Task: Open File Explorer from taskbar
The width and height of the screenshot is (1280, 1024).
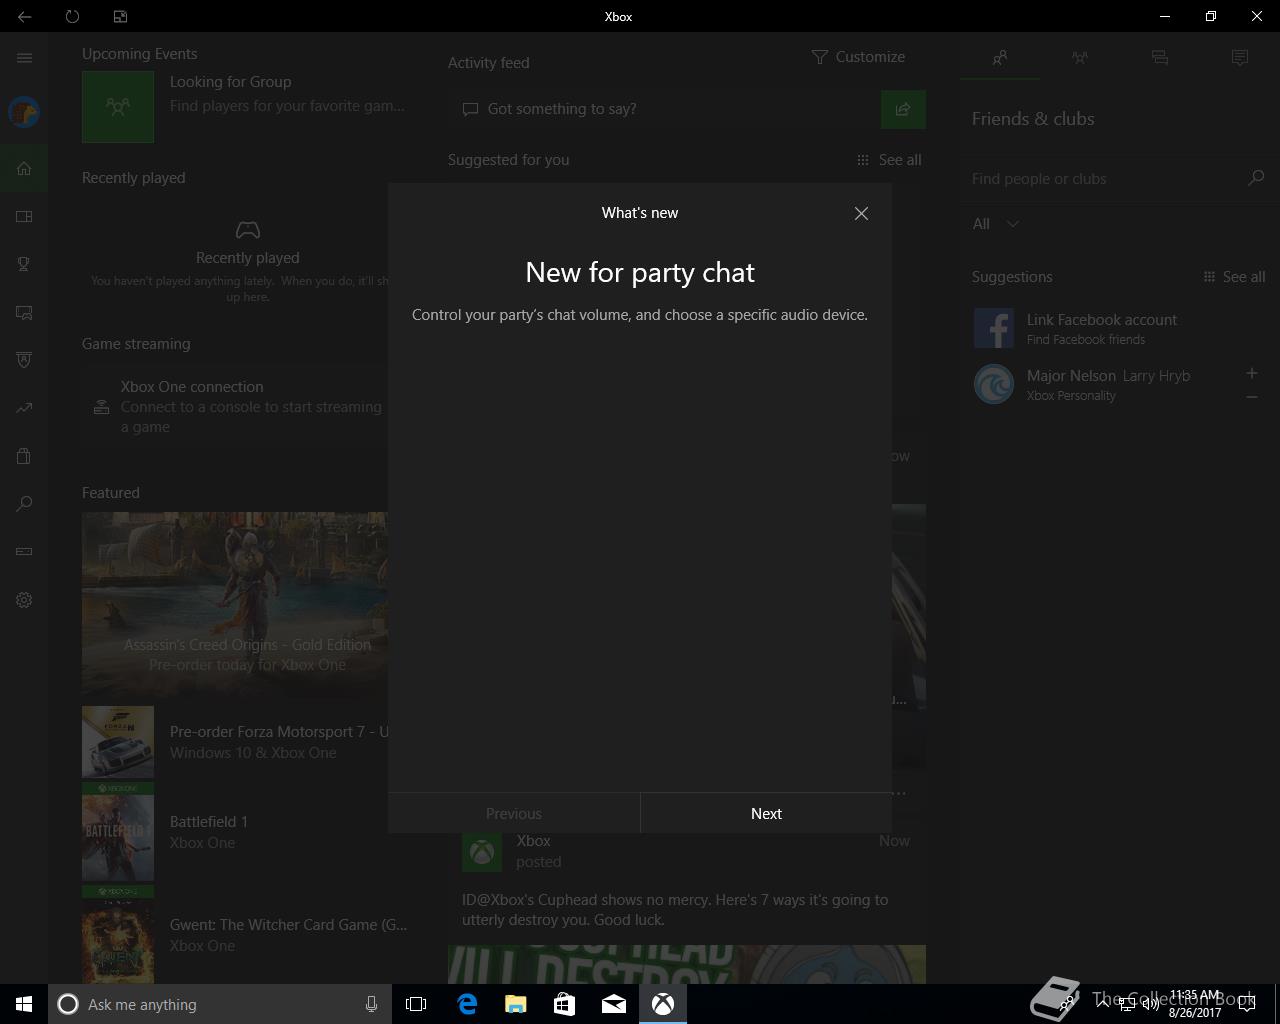Action: [516, 1004]
